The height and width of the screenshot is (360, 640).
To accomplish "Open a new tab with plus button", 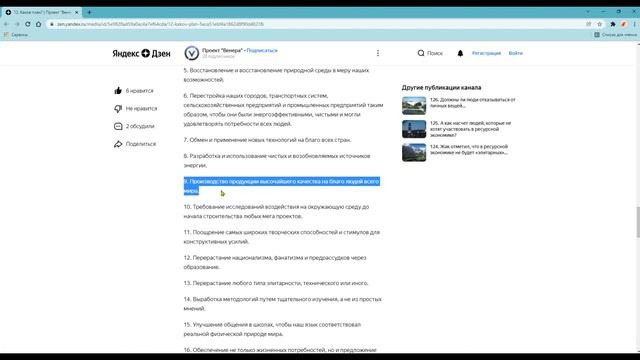I will (89, 12).
